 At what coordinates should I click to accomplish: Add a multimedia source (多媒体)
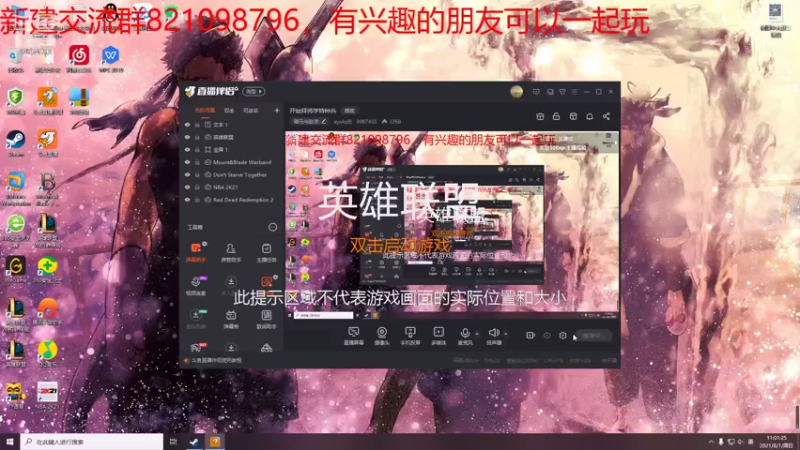pyautogui.click(x=438, y=336)
